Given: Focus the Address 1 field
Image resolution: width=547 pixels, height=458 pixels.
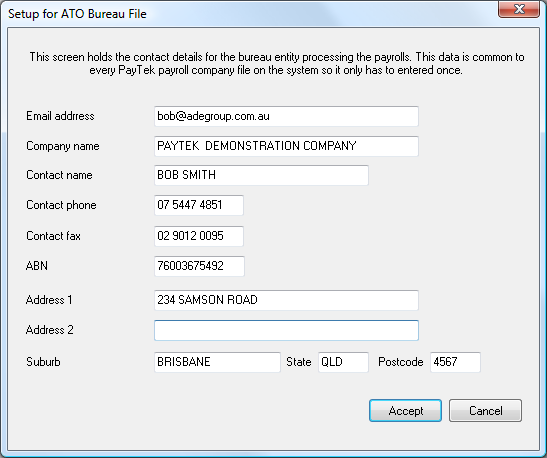Looking at the screenshot, I should 286,300.
